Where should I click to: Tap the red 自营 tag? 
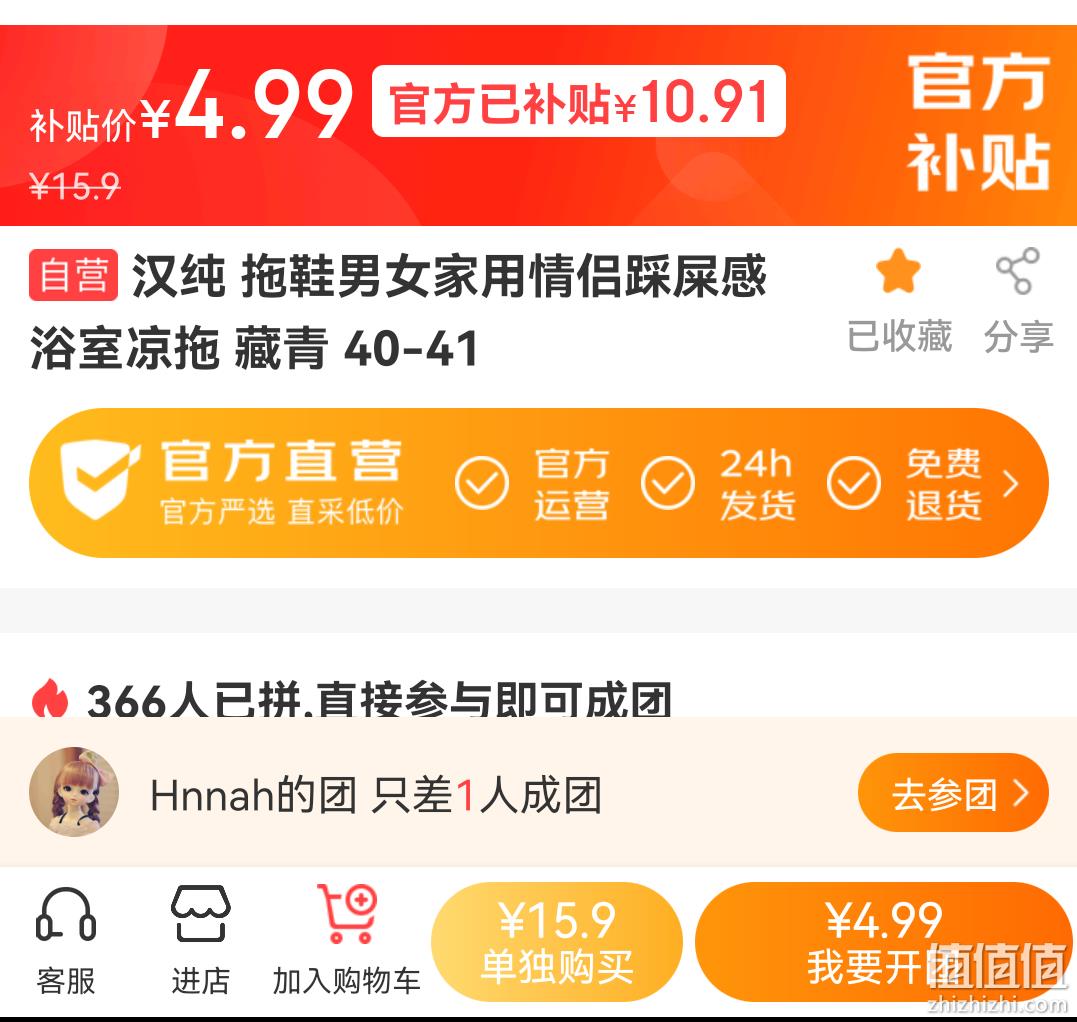click(x=73, y=275)
